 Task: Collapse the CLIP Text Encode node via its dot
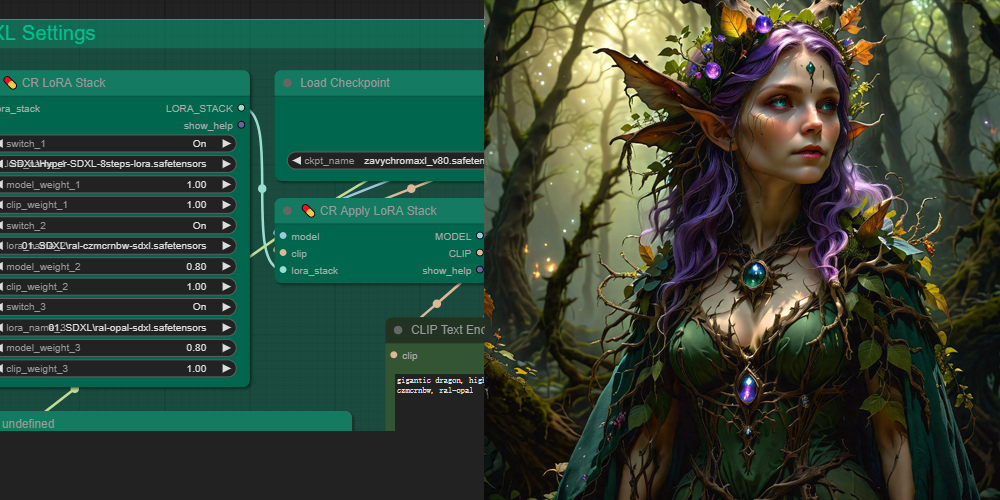click(398, 330)
